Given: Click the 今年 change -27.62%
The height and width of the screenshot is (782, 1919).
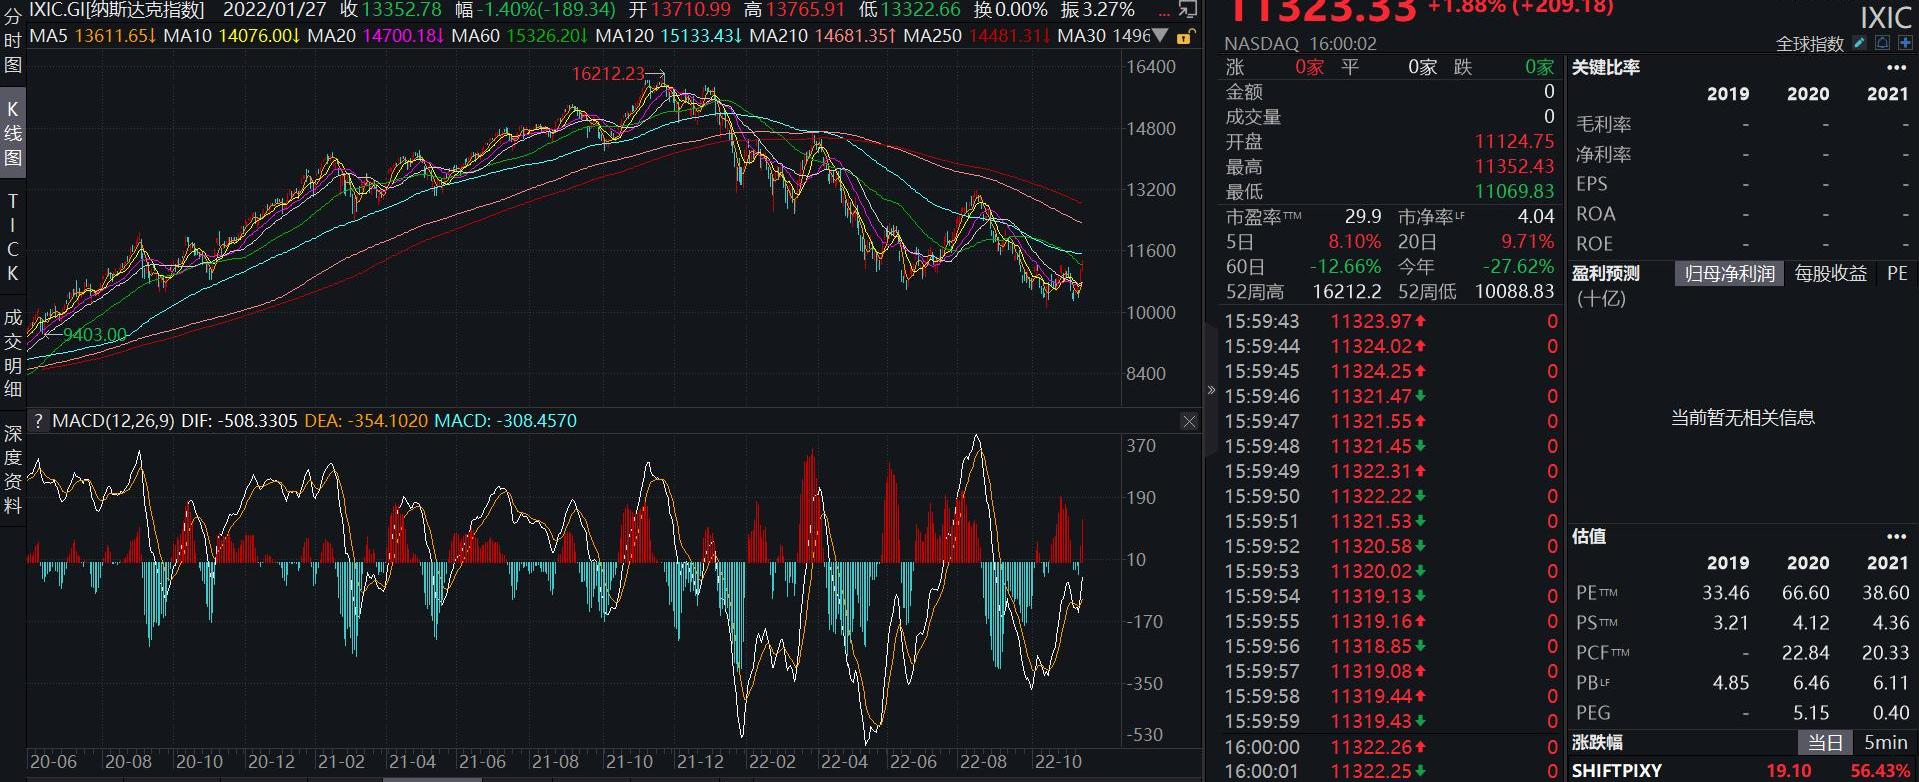Looking at the screenshot, I should click(x=1518, y=267).
